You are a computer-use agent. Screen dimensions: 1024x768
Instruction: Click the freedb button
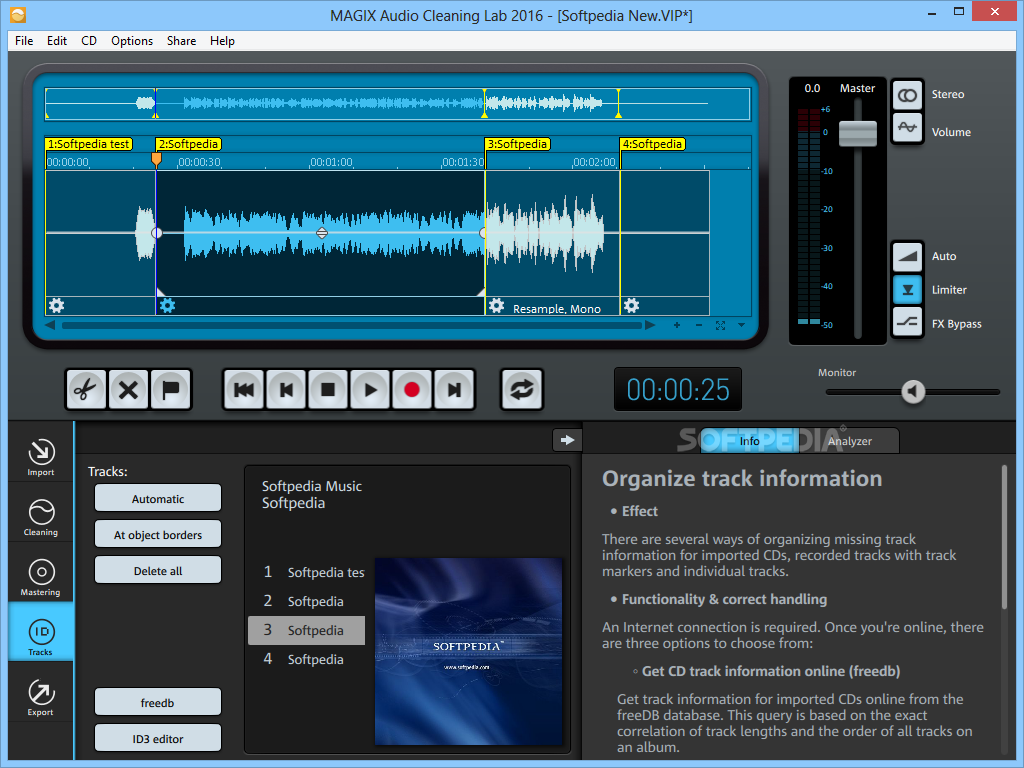[x=158, y=703]
